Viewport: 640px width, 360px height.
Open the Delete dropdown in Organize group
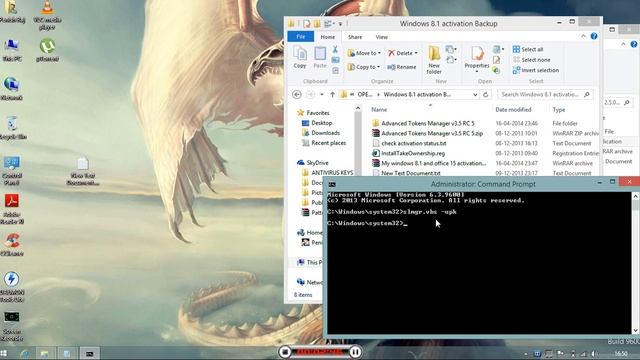pyautogui.click(x=403, y=53)
